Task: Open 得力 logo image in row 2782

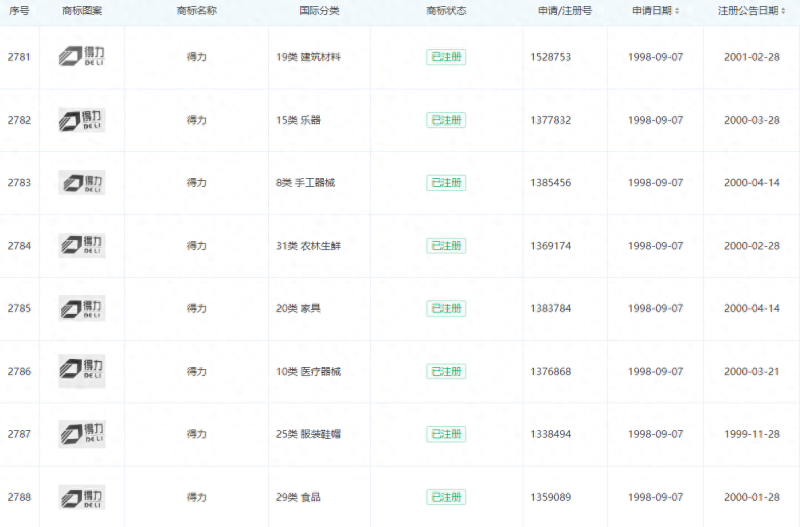Action: [81, 120]
